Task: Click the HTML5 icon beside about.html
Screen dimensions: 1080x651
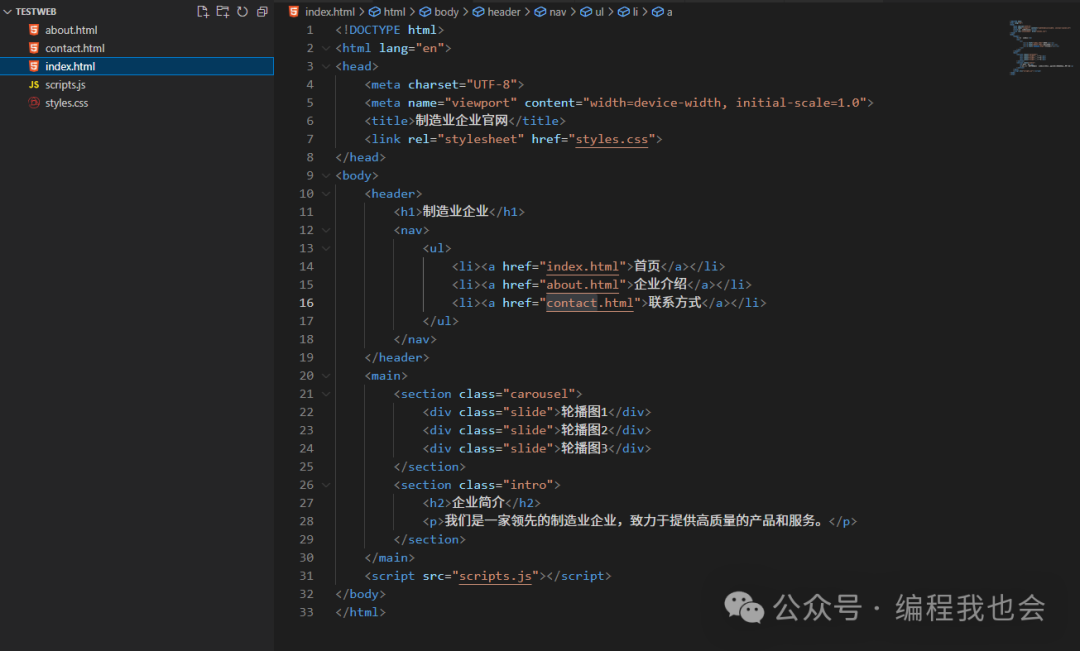Action: coord(34,30)
